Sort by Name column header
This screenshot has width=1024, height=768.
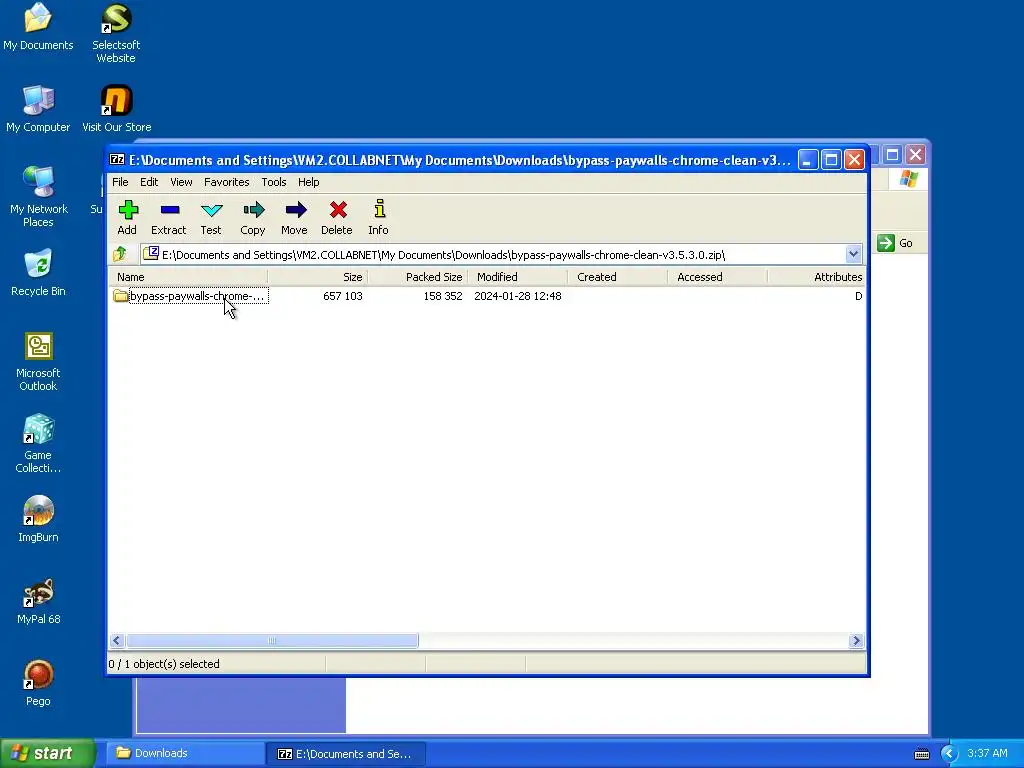[187, 277]
